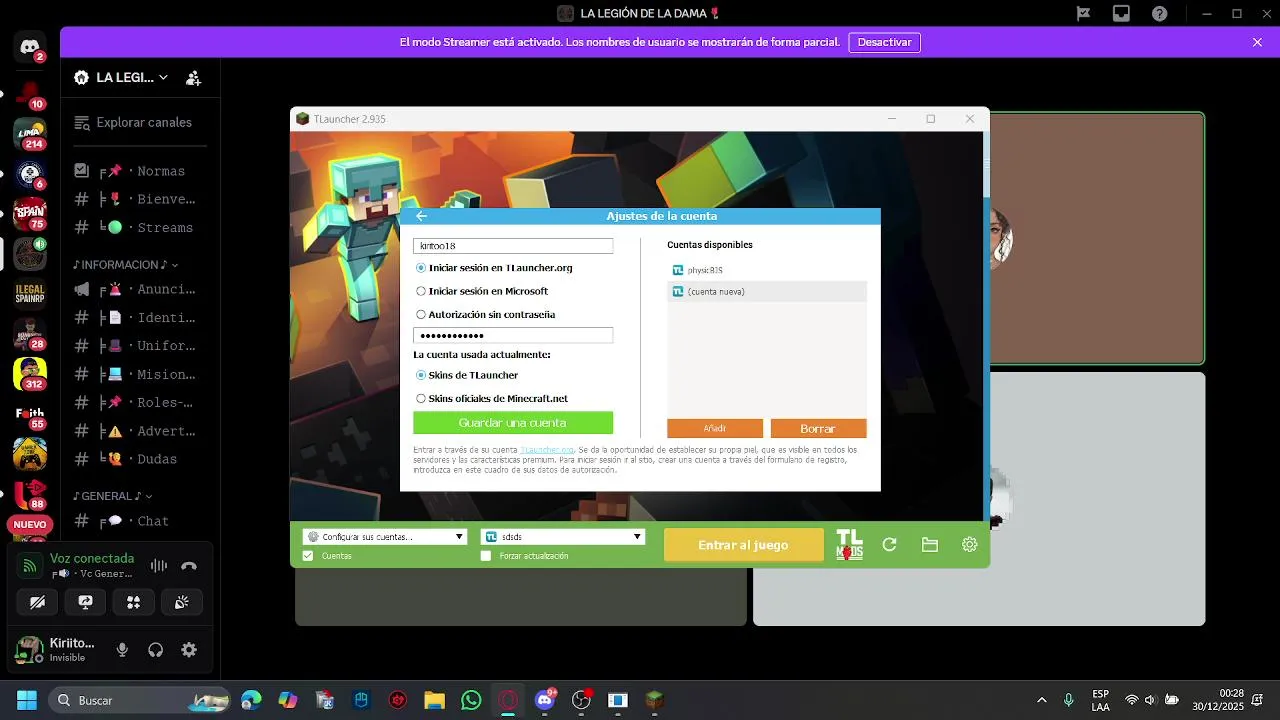Select the (cuenta nueva) account entry
Image resolution: width=1280 pixels, height=720 pixels.
766,292
